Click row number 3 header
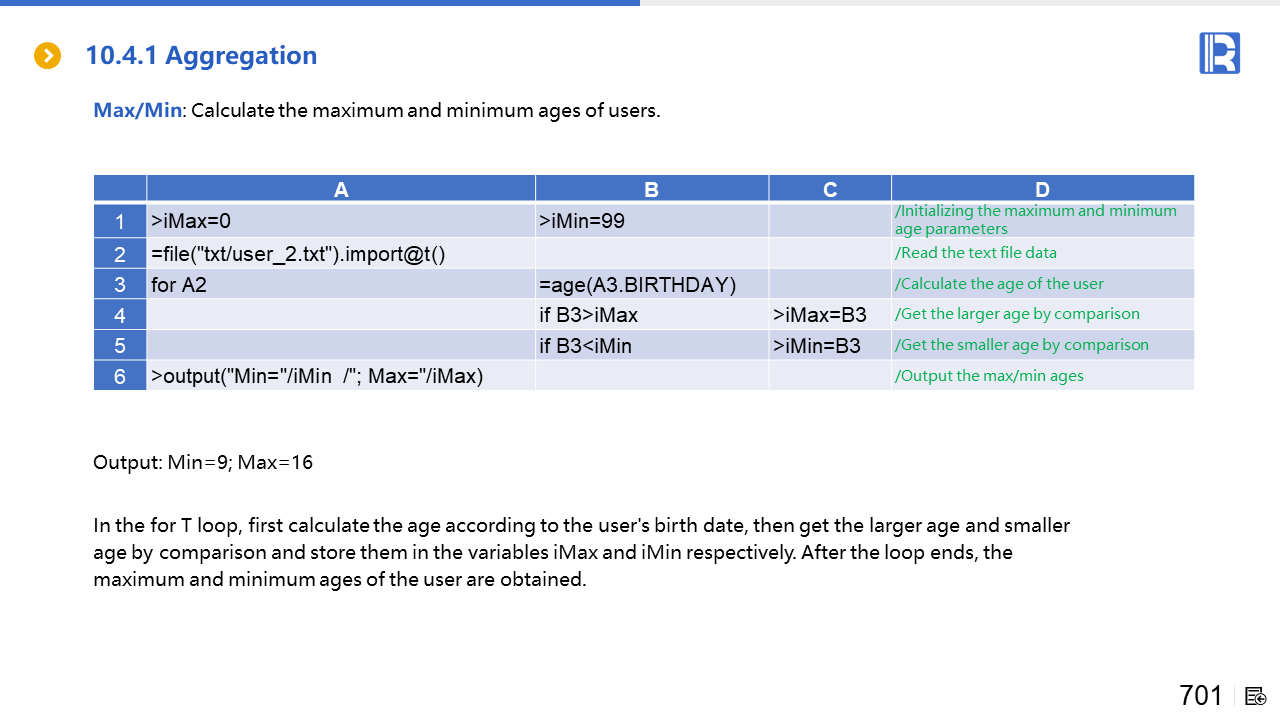This screenshot has height=720, width=1280. [120, 284]
